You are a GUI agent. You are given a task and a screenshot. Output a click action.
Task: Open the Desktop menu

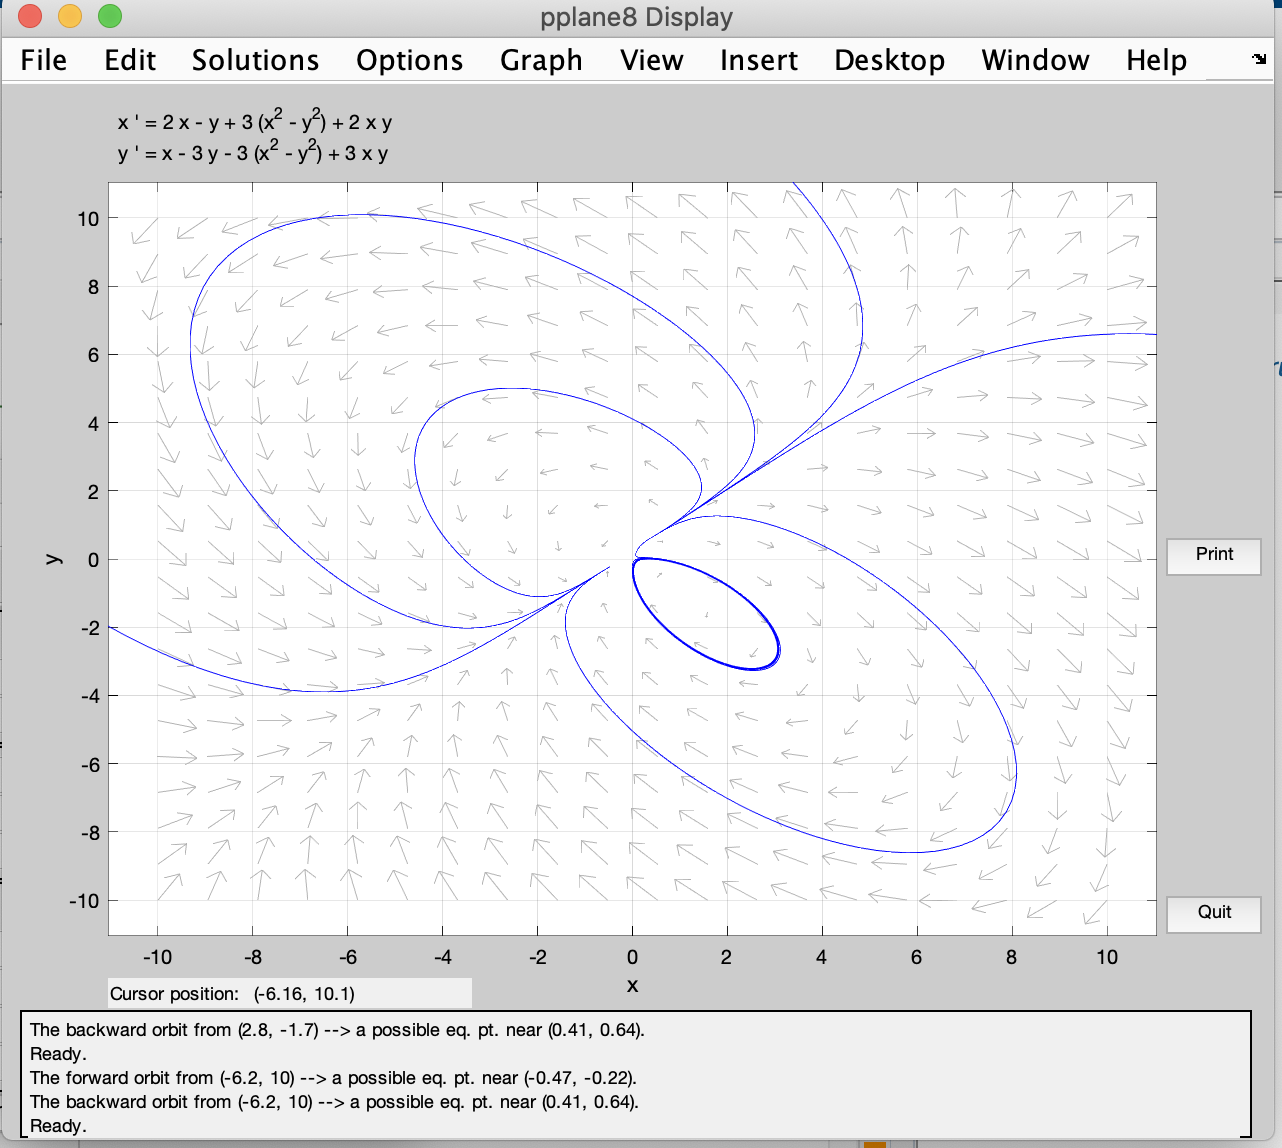(x=889, y=60)
